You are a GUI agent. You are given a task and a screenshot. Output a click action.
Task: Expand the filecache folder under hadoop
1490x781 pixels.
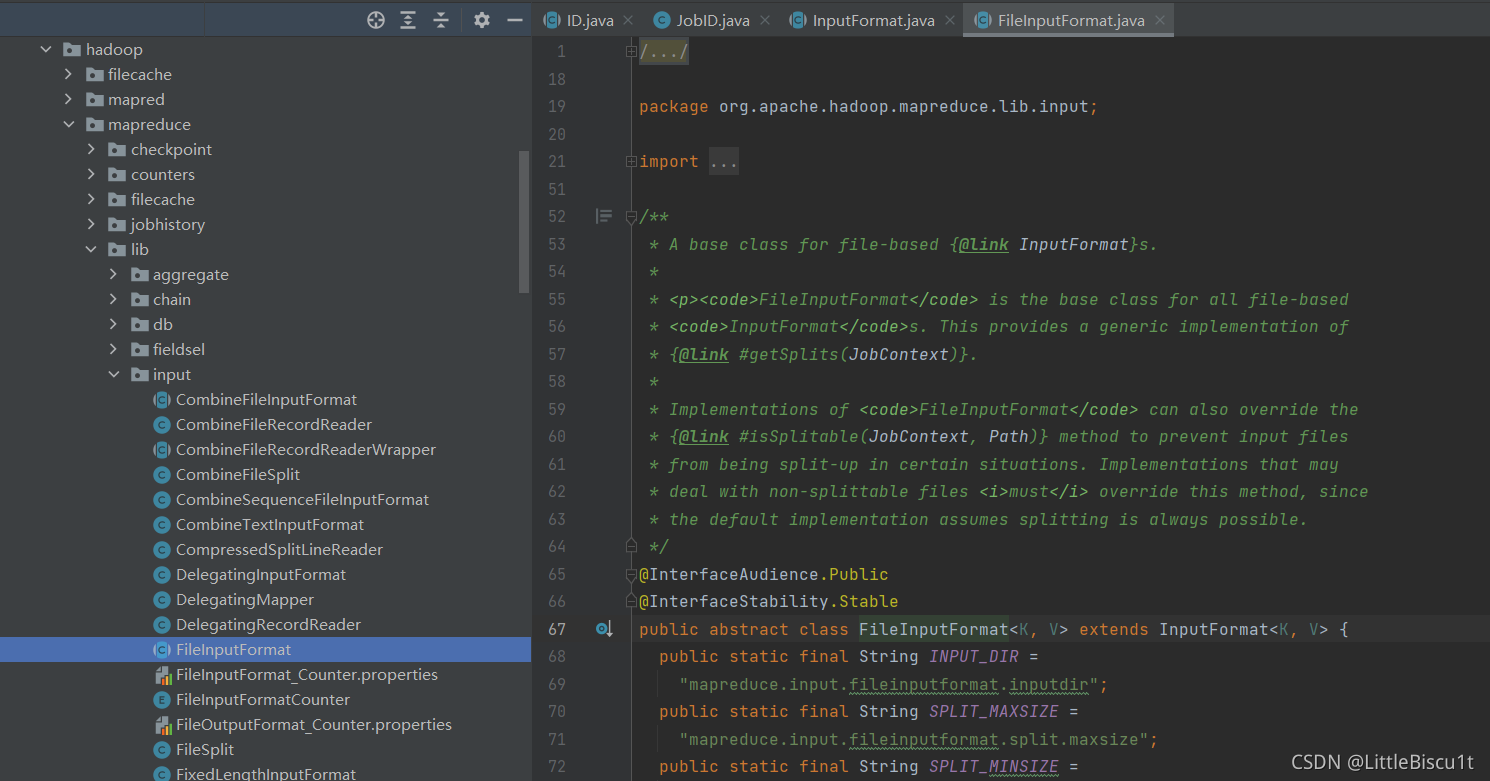click(68, 74)
